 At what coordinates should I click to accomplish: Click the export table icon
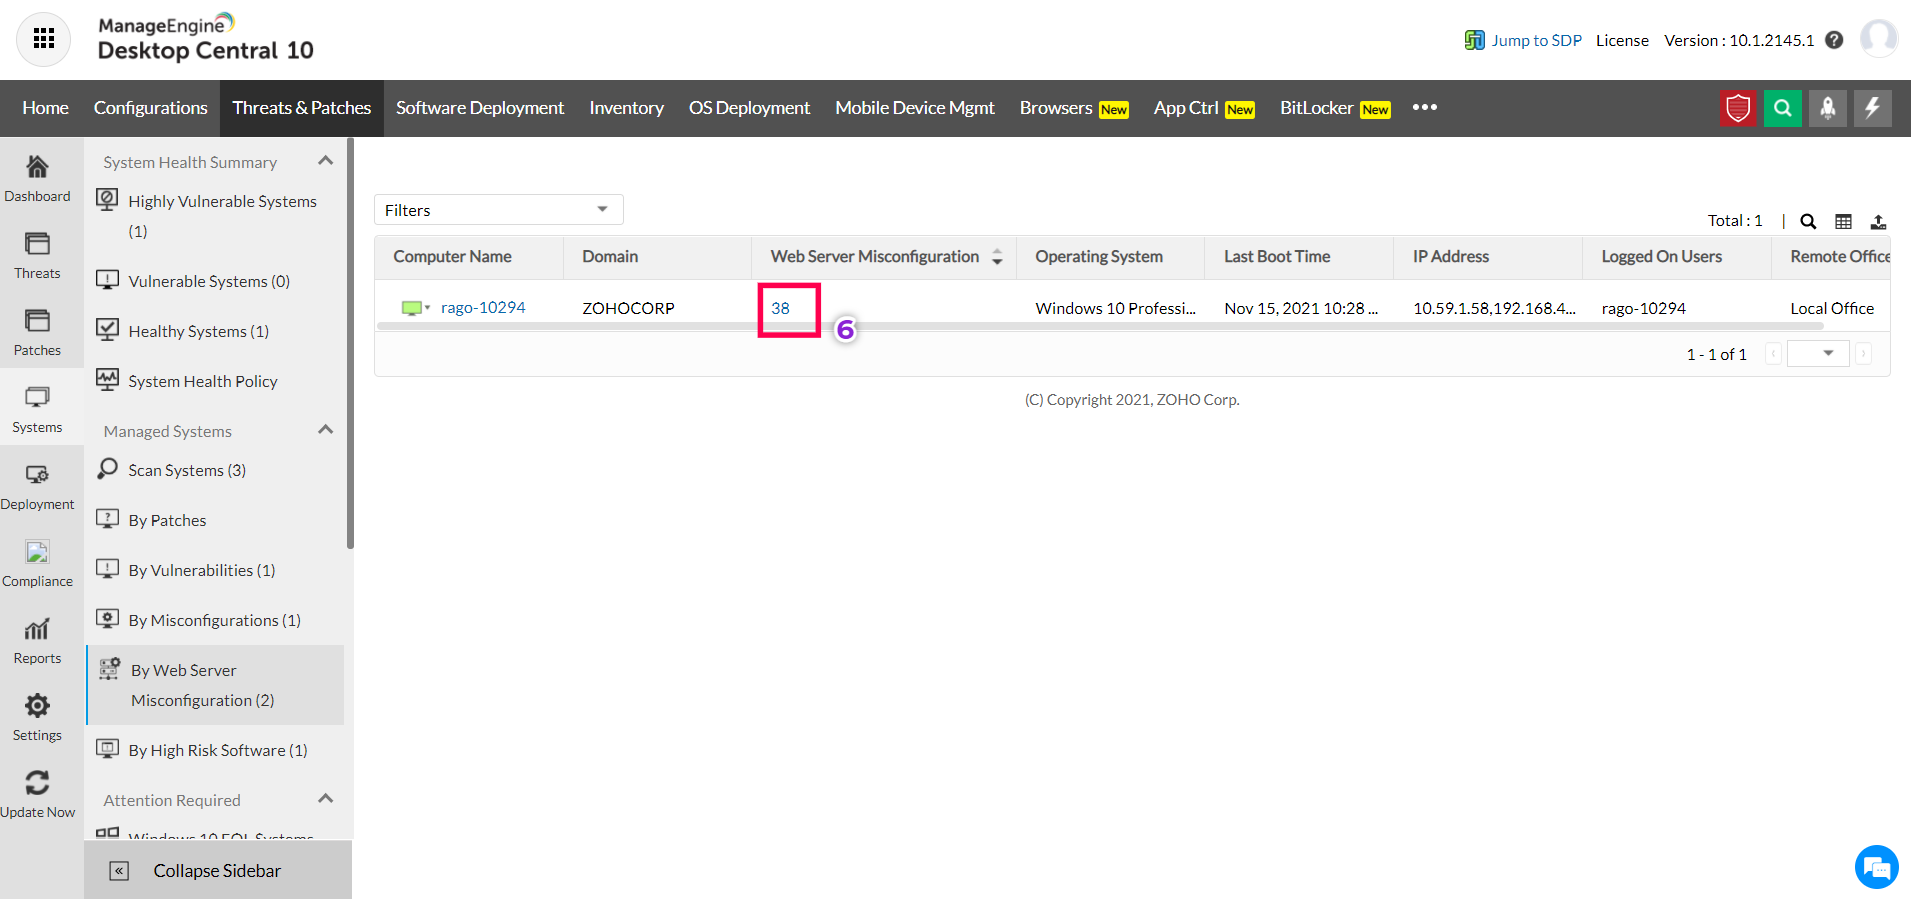pyautogui.click(x=1878, y=222)
